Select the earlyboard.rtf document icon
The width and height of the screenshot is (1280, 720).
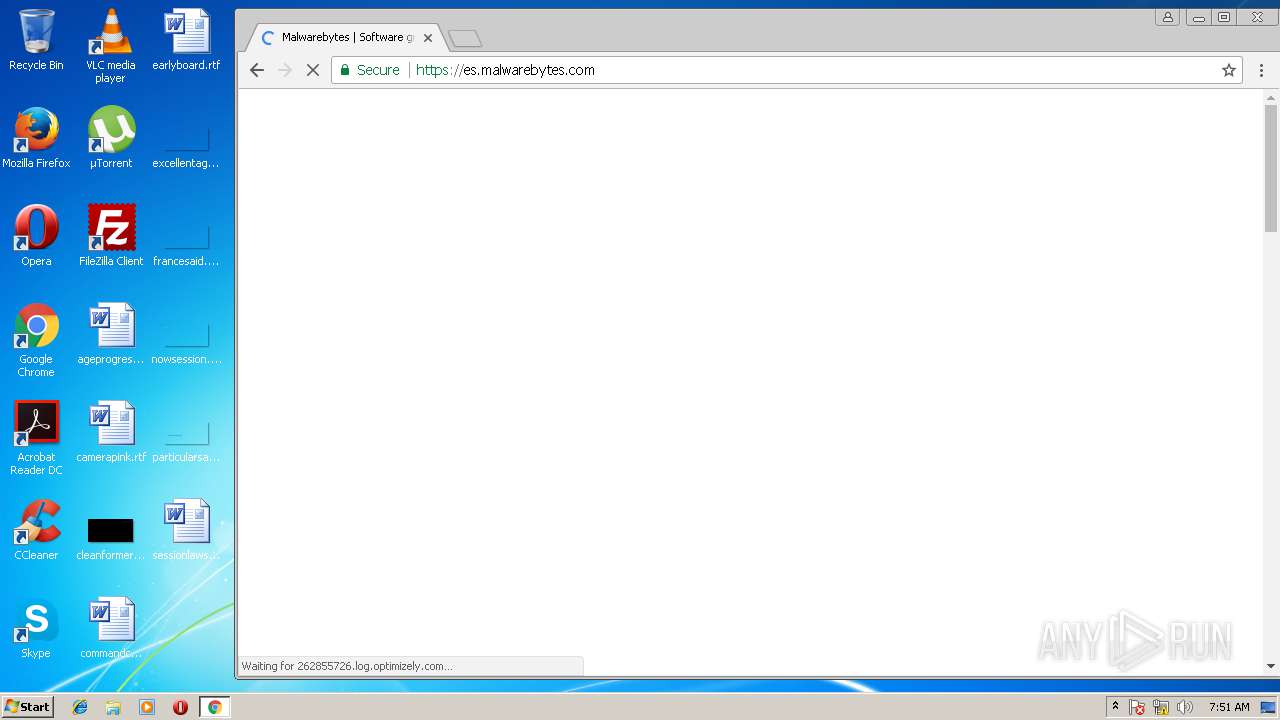[x=186, y=41]
